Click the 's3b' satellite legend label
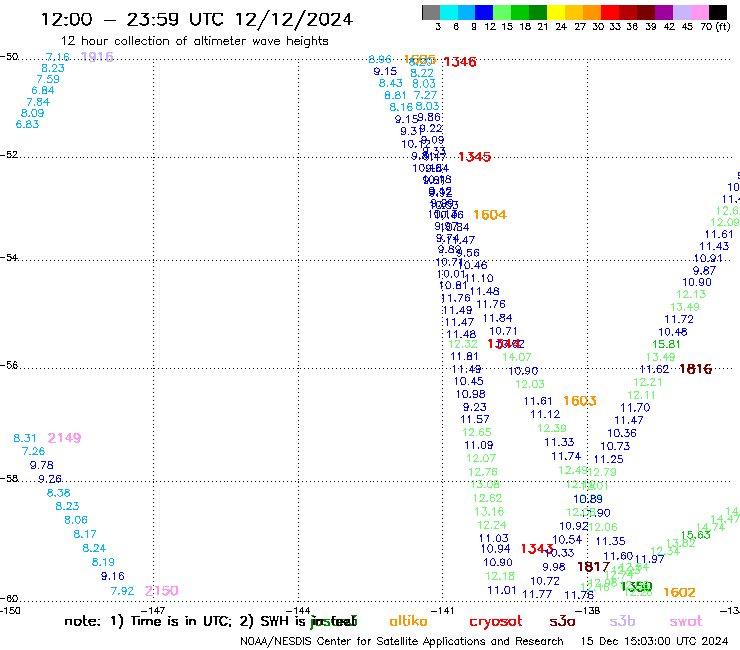 click(x=622, y=621)
